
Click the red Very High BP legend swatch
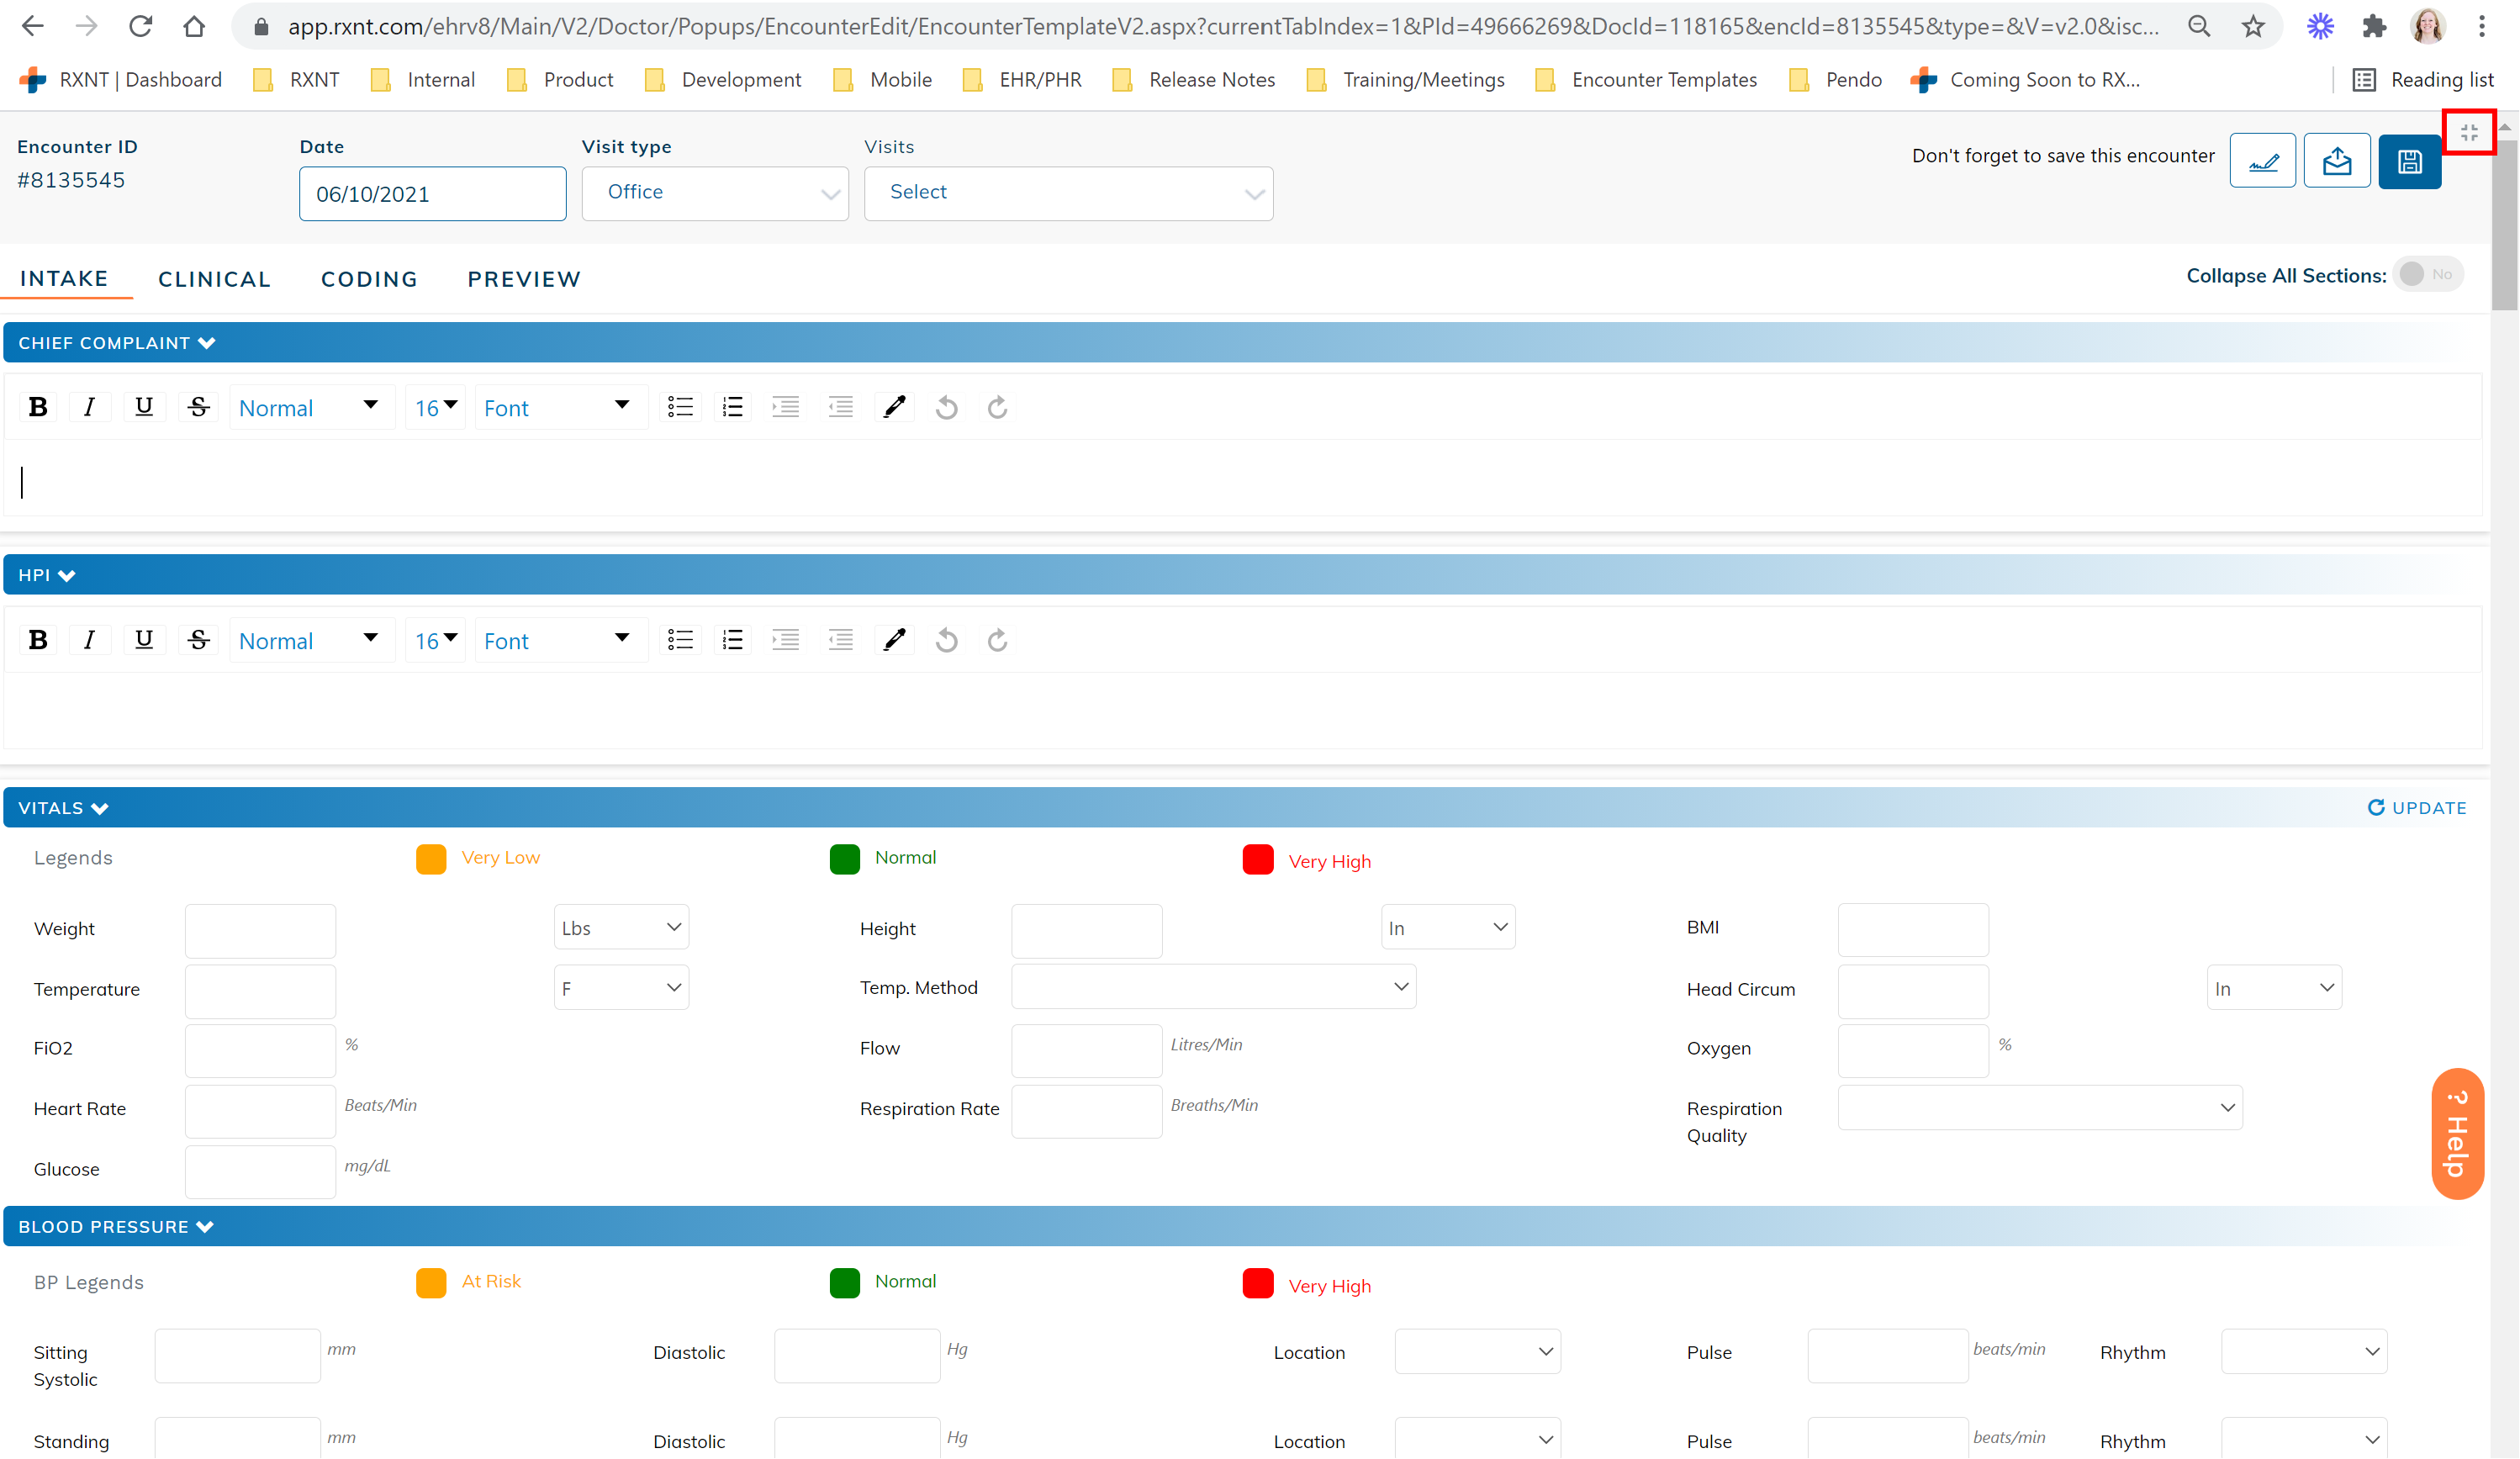pyautogui.click(x=1258, y=1283)
